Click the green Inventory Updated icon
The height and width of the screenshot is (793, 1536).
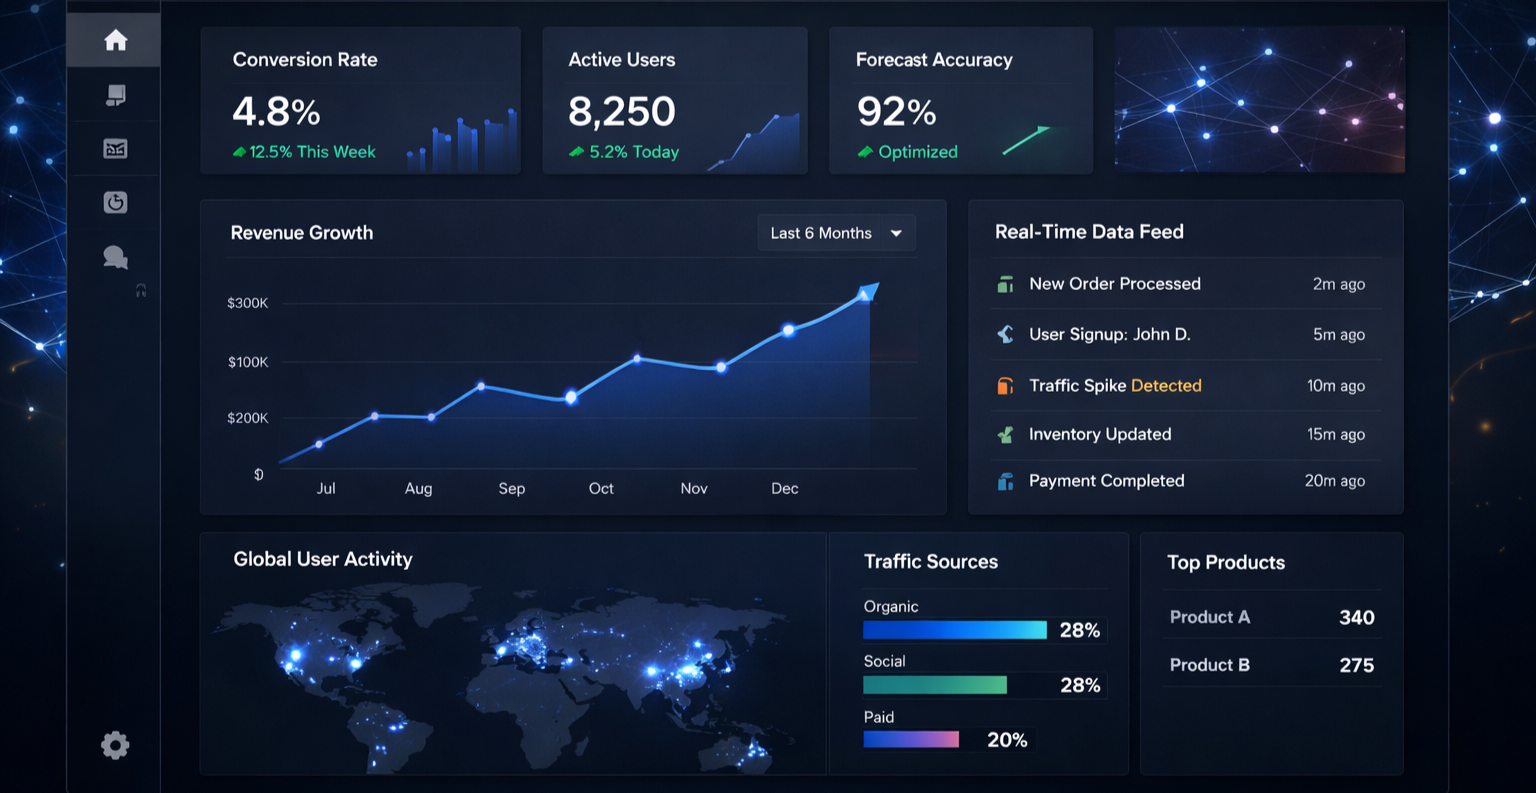1005,435
